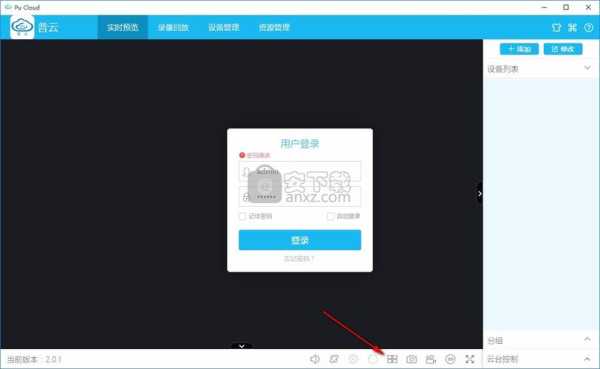The image size is (600, 369).
Task: Click the greyed round icon in bottom toolbar
Action: (353, 359)
